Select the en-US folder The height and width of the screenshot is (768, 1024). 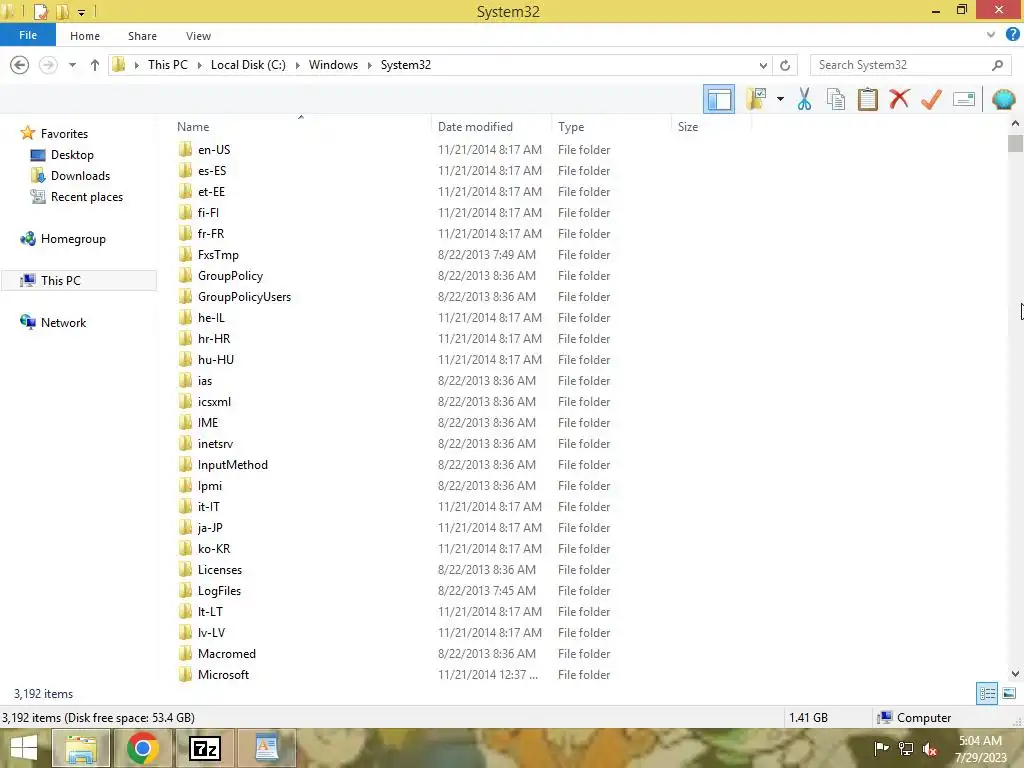[214, 150]
